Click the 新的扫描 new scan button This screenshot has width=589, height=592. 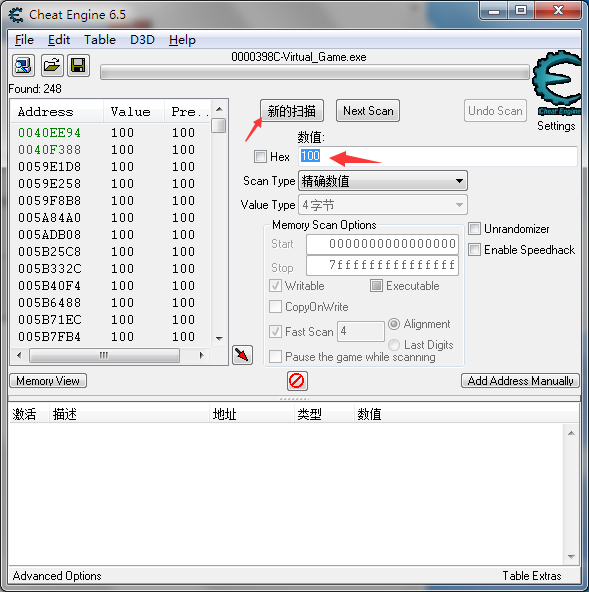[292, 111]
